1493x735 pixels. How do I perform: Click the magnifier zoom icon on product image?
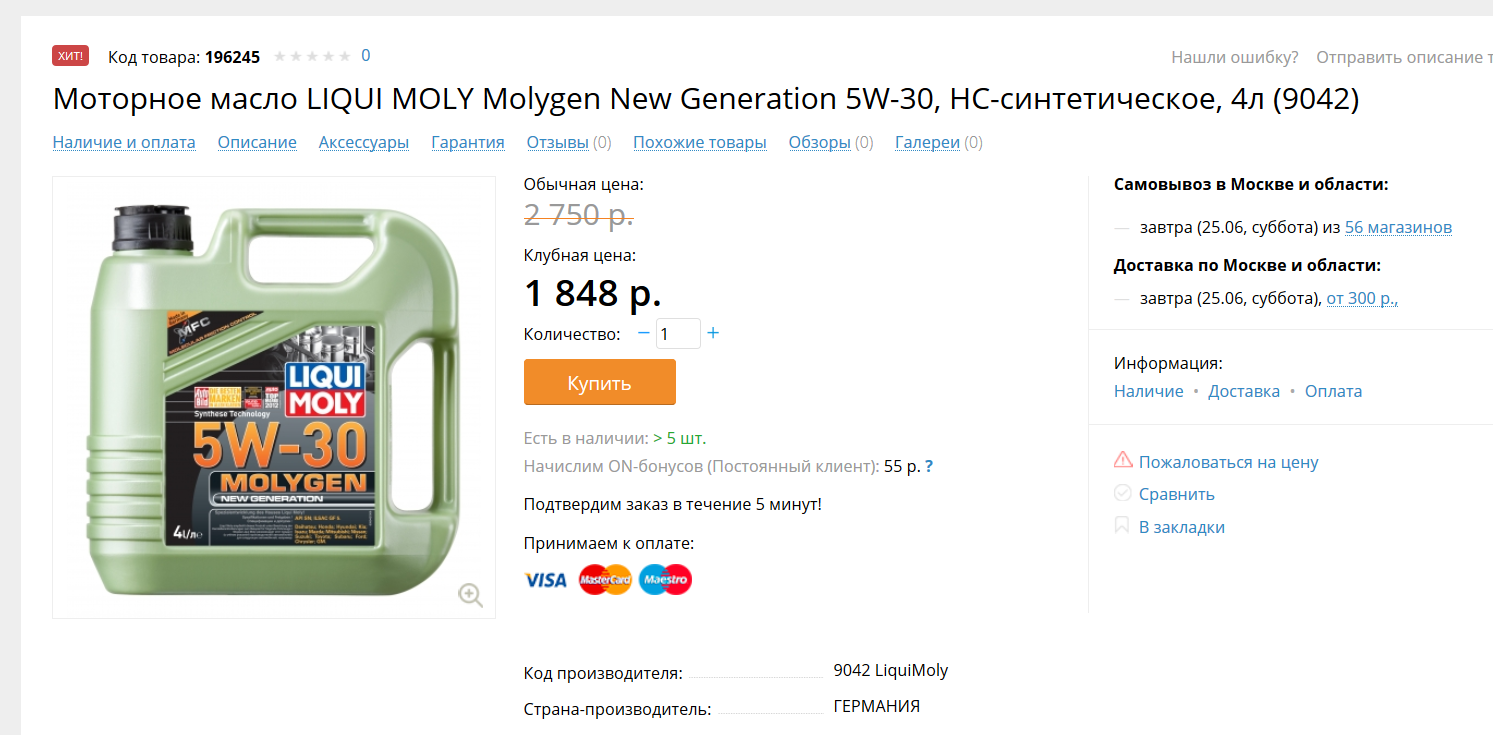click(x=470, y=595)
